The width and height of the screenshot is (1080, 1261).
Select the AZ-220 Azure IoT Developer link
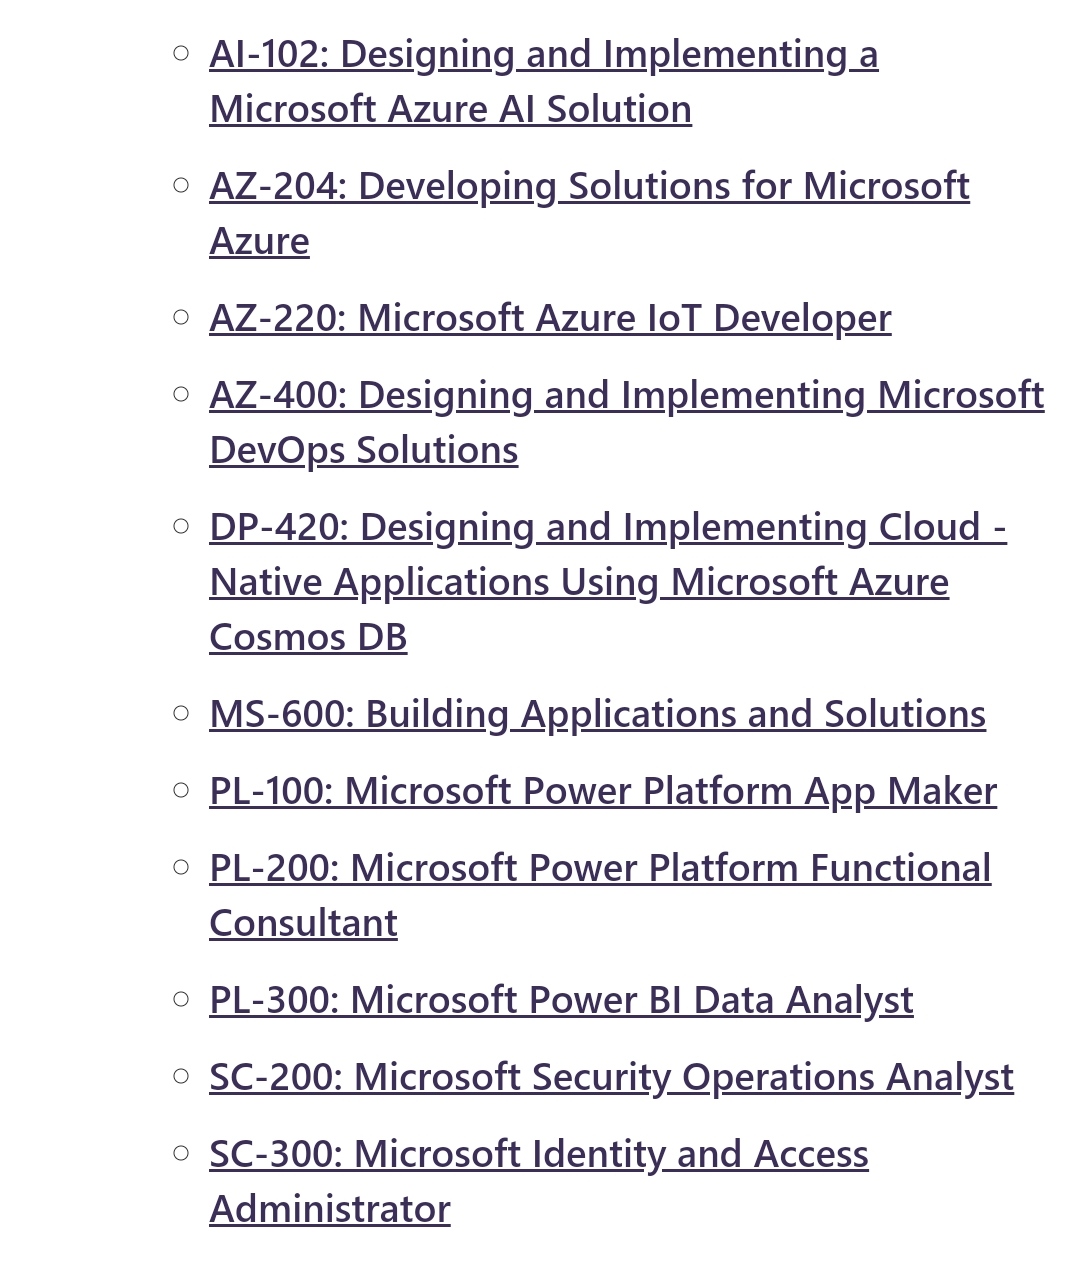[x=550, y=319]
